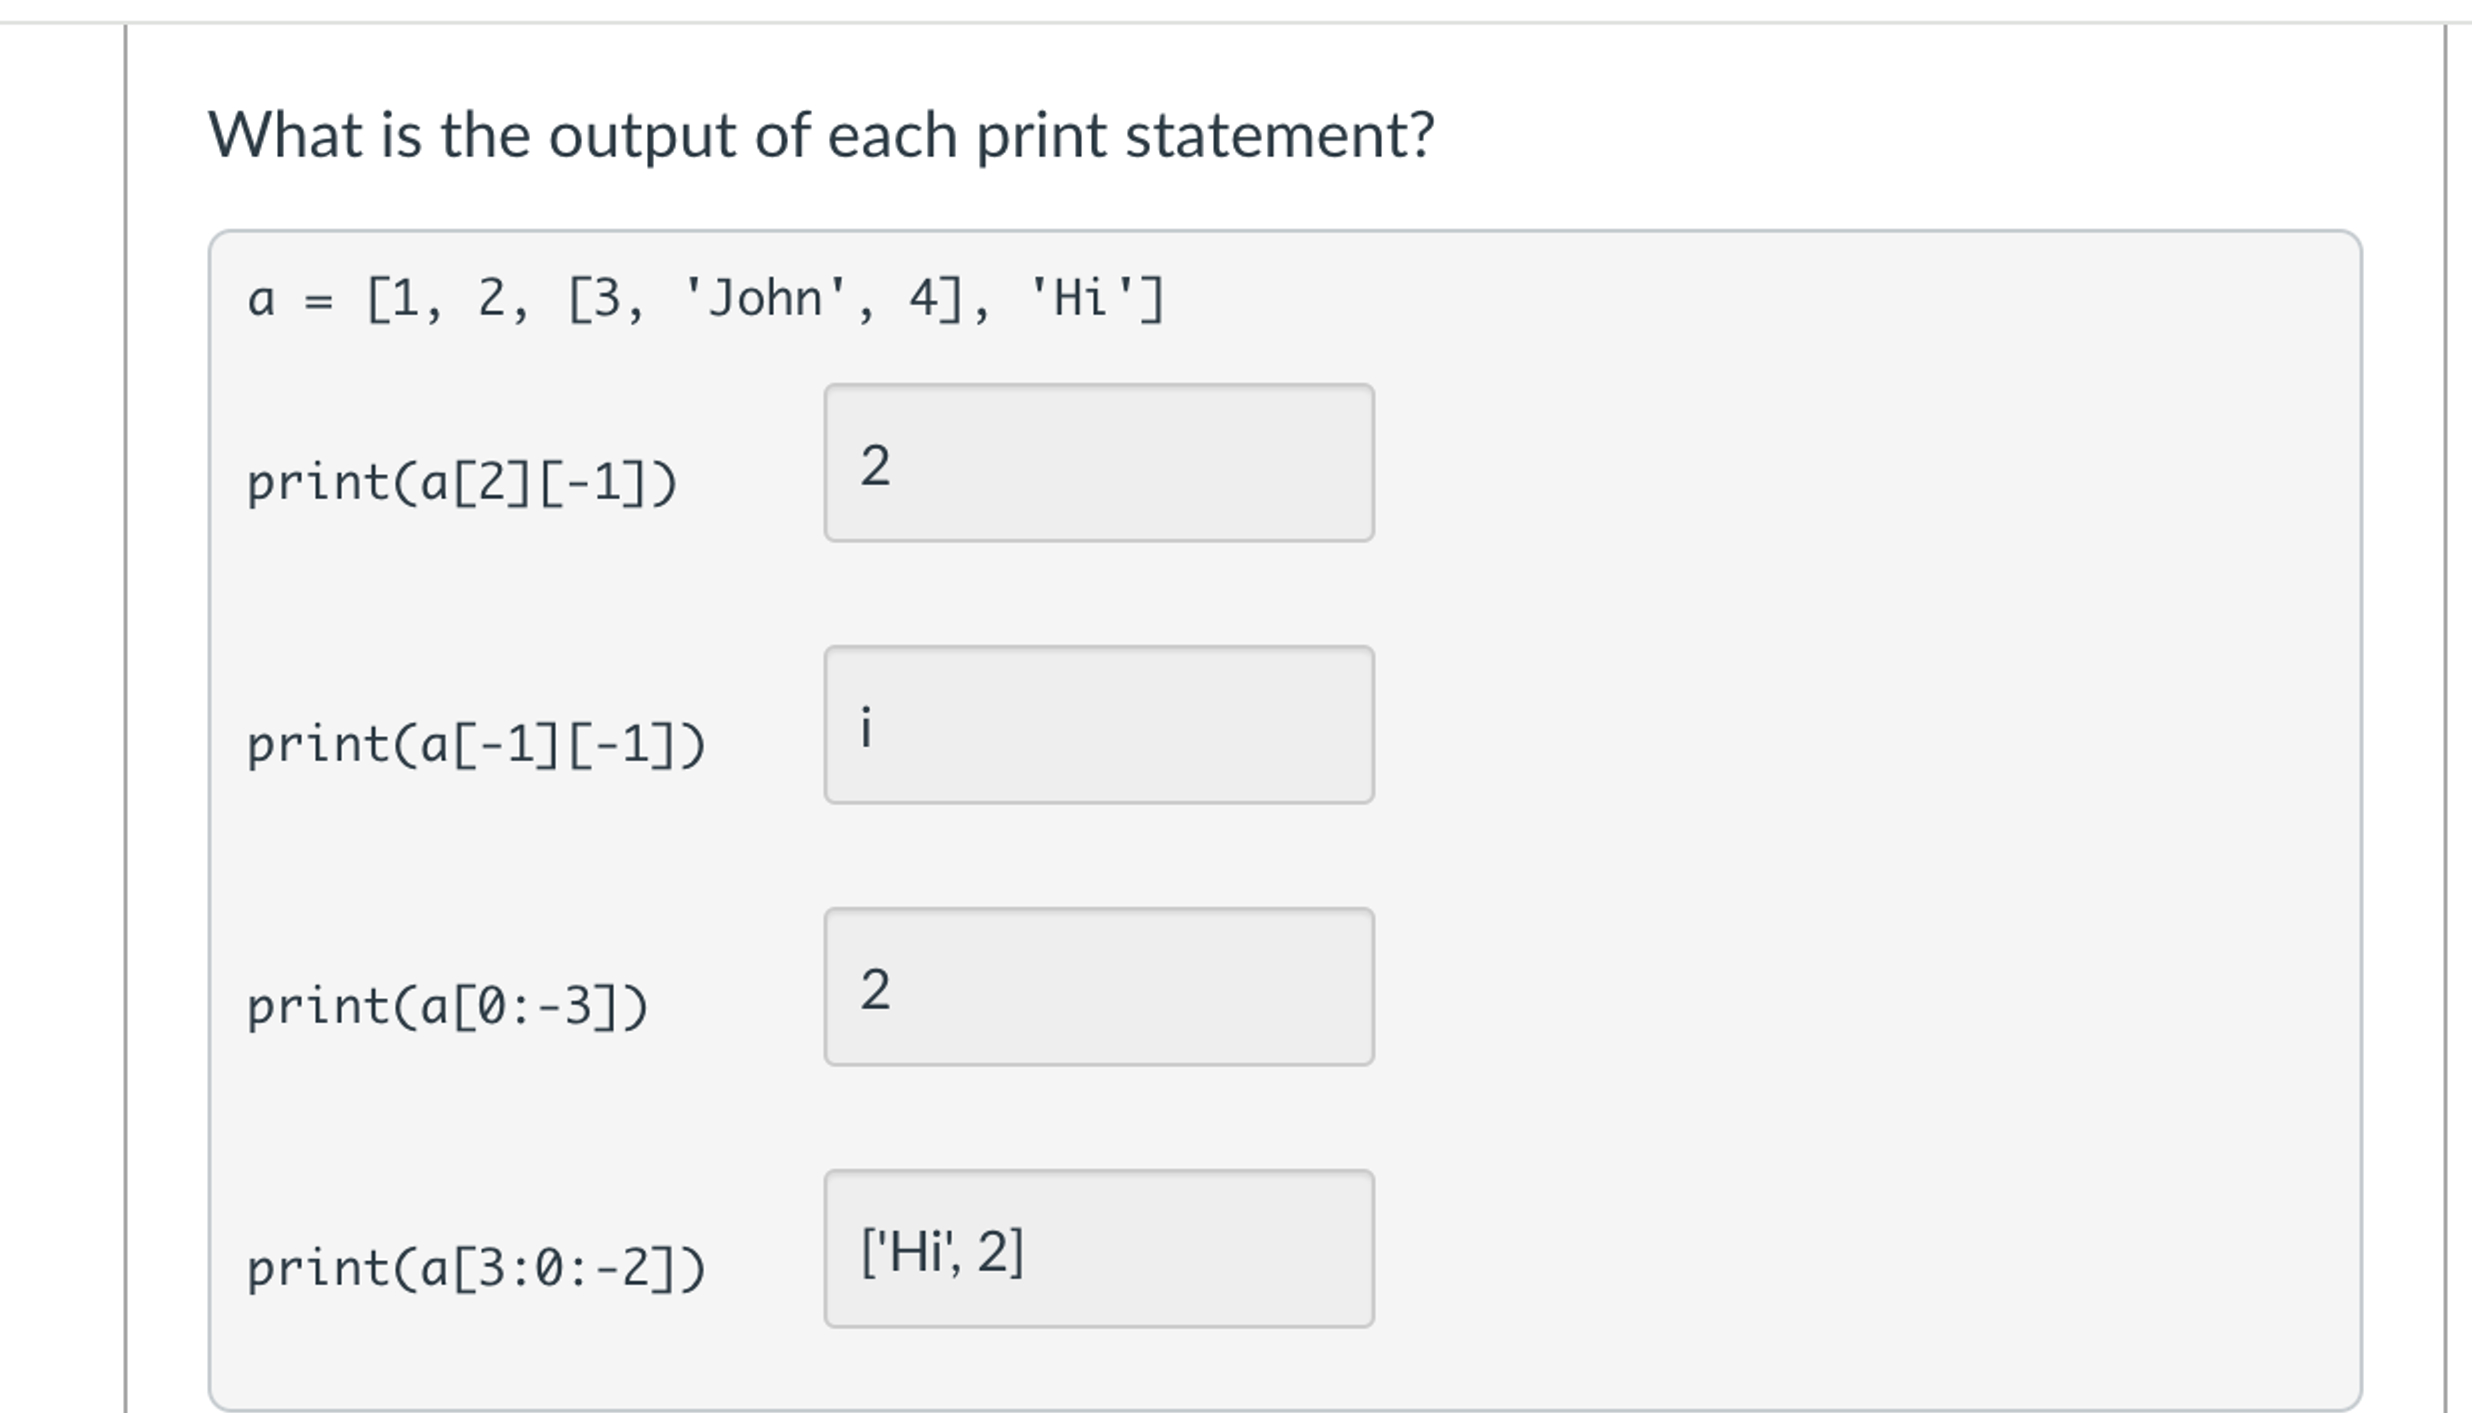Click the variable name 'a' in the assignment
Viewport: 2472px width, 1413px height.
[262, 298]
